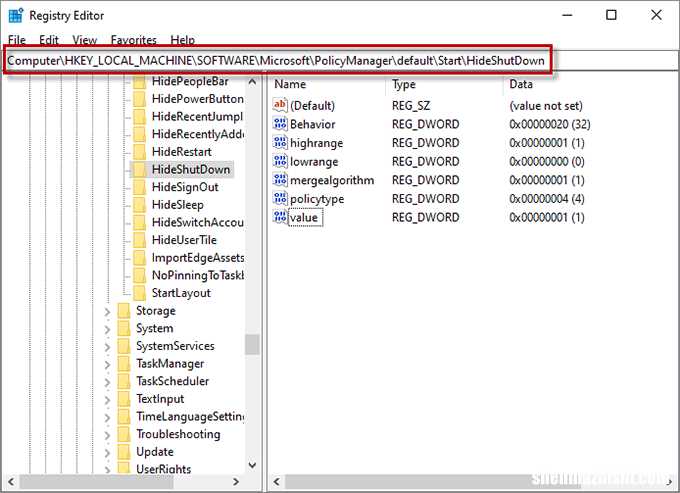The width and height of the screenshot is (680, 493).
Task: Click the System folder icon
Action: [x=124, y=329]
